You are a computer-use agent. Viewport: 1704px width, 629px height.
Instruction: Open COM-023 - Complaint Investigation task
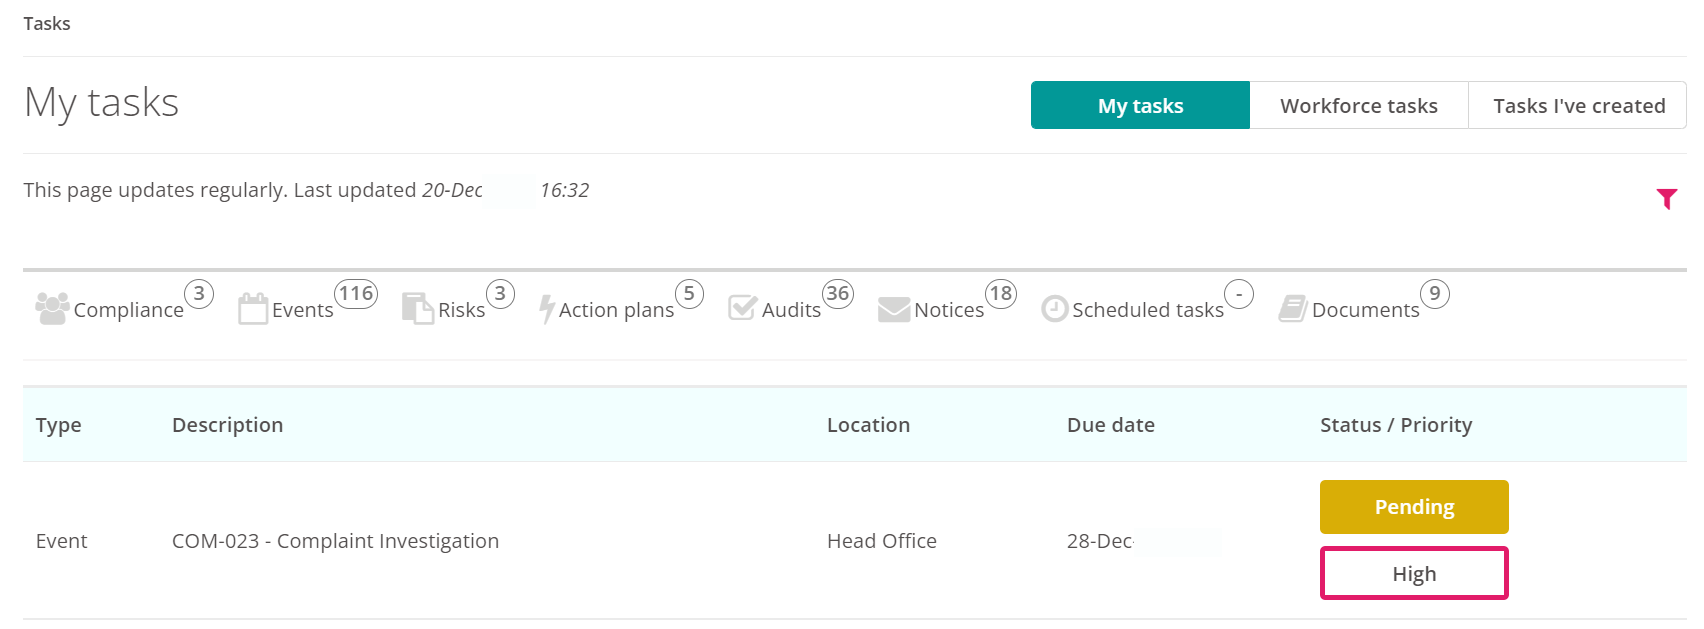[x=335, y=541]
